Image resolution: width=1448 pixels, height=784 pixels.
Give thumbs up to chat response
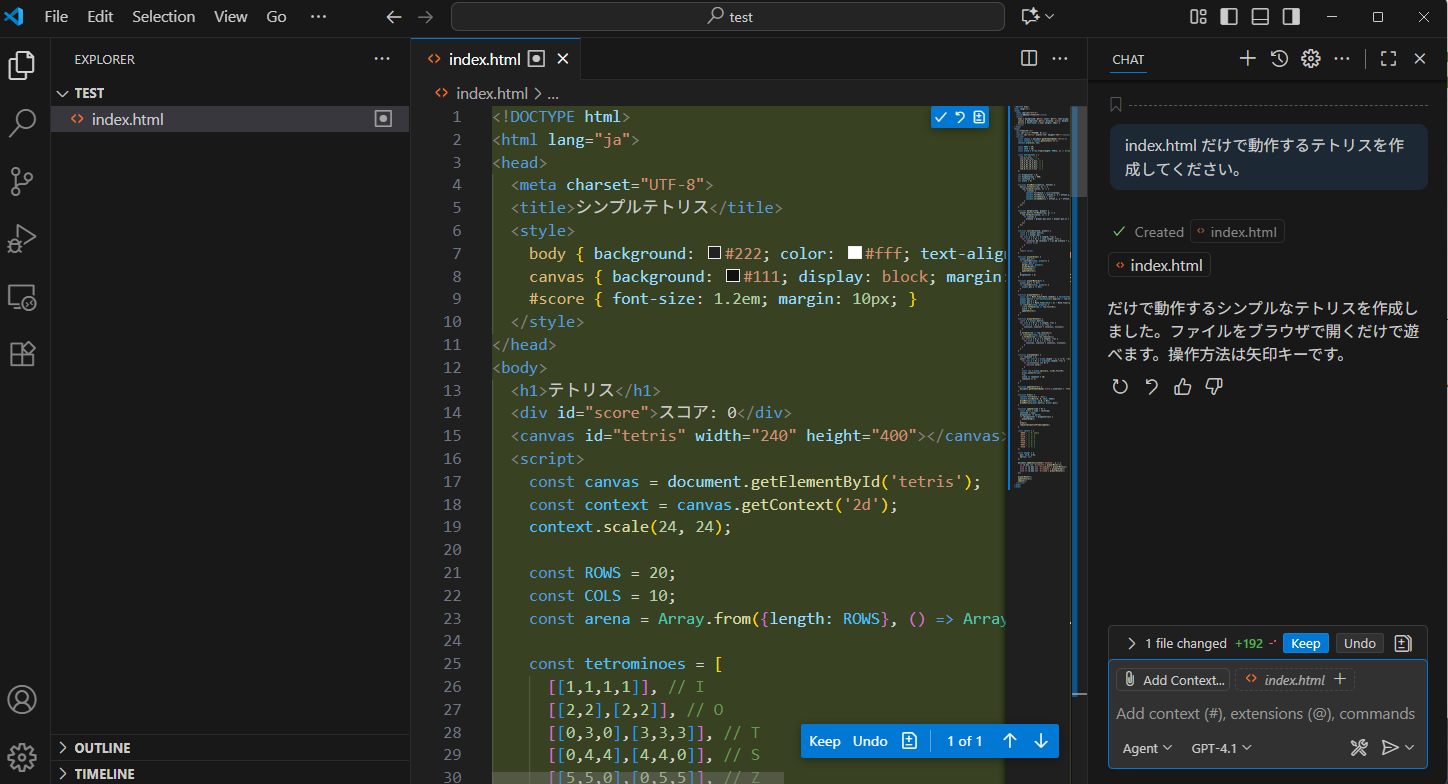coord(1183,387)
